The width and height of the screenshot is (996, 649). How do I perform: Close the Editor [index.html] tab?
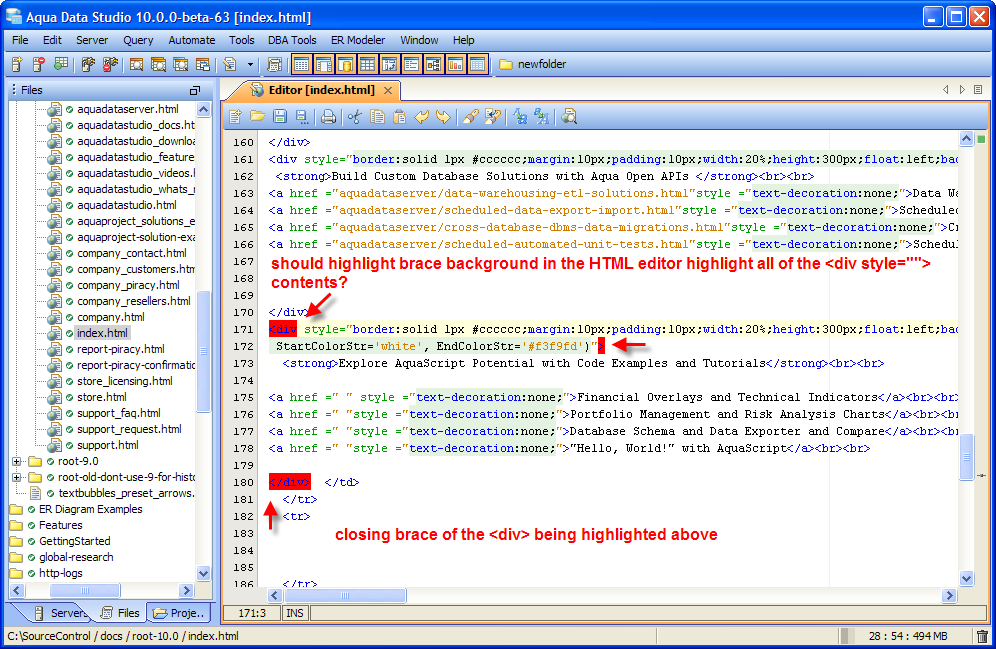point(388,91)
